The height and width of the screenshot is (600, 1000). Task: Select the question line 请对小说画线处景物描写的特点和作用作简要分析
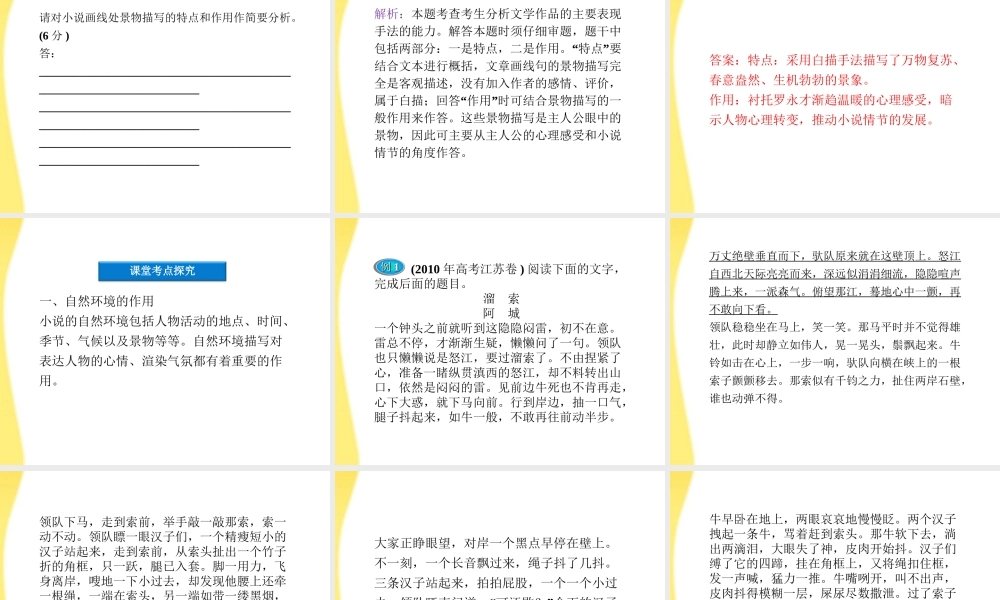(168, 18)
